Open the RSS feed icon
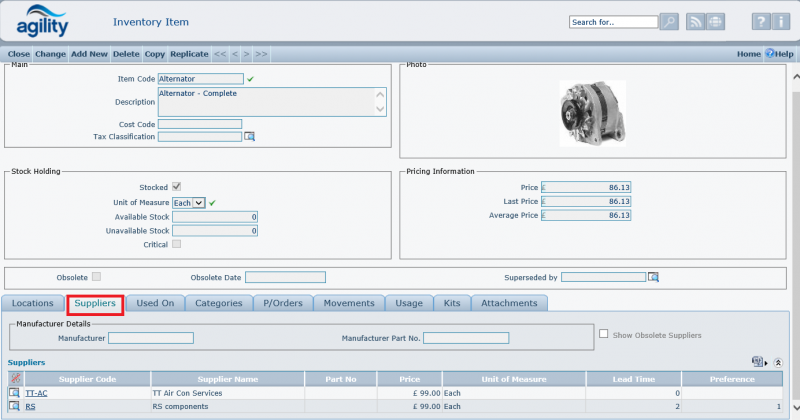The image size is (800, 420). [x=696, y=21]
